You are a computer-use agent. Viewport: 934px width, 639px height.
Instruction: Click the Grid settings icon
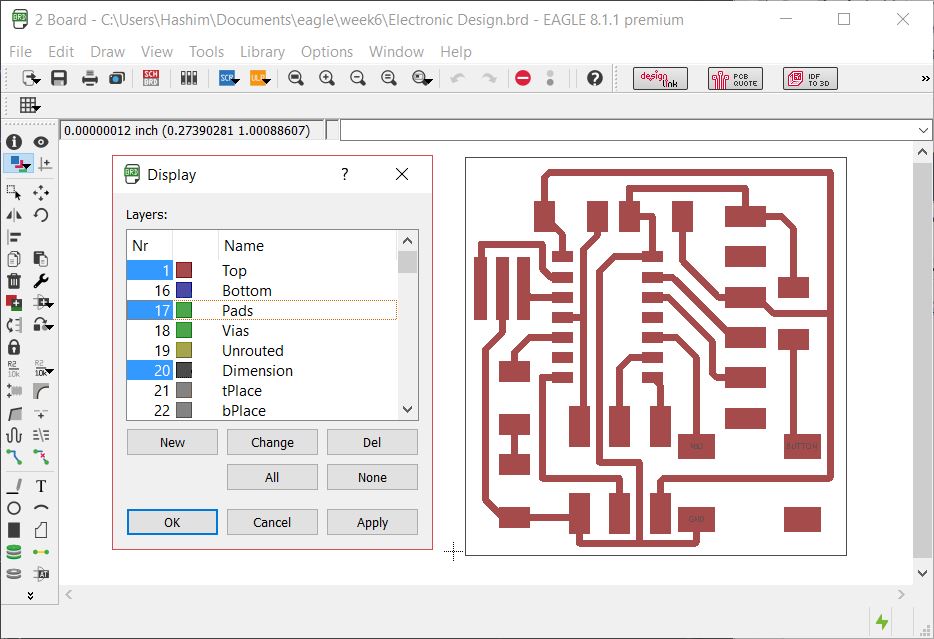pos(29,105)
